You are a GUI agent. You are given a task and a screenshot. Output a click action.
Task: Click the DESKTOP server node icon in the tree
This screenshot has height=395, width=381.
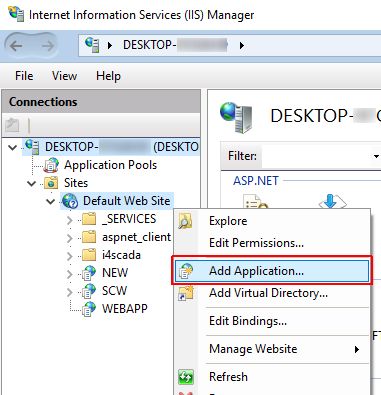(x=33, y=147)
